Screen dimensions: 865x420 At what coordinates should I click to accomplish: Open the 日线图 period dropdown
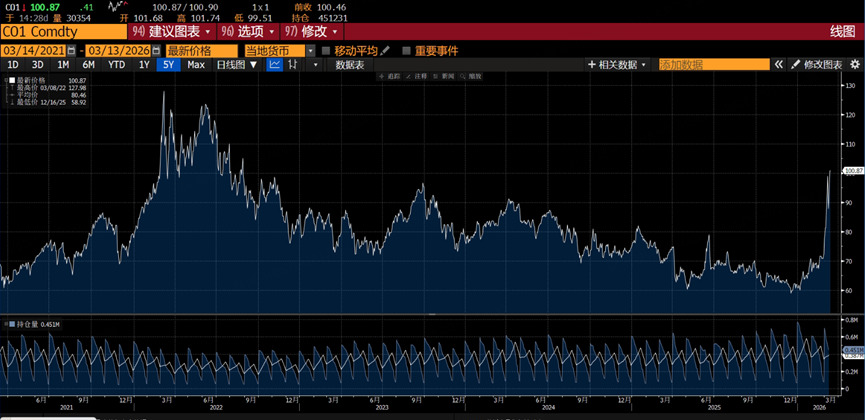pos(237,65)
